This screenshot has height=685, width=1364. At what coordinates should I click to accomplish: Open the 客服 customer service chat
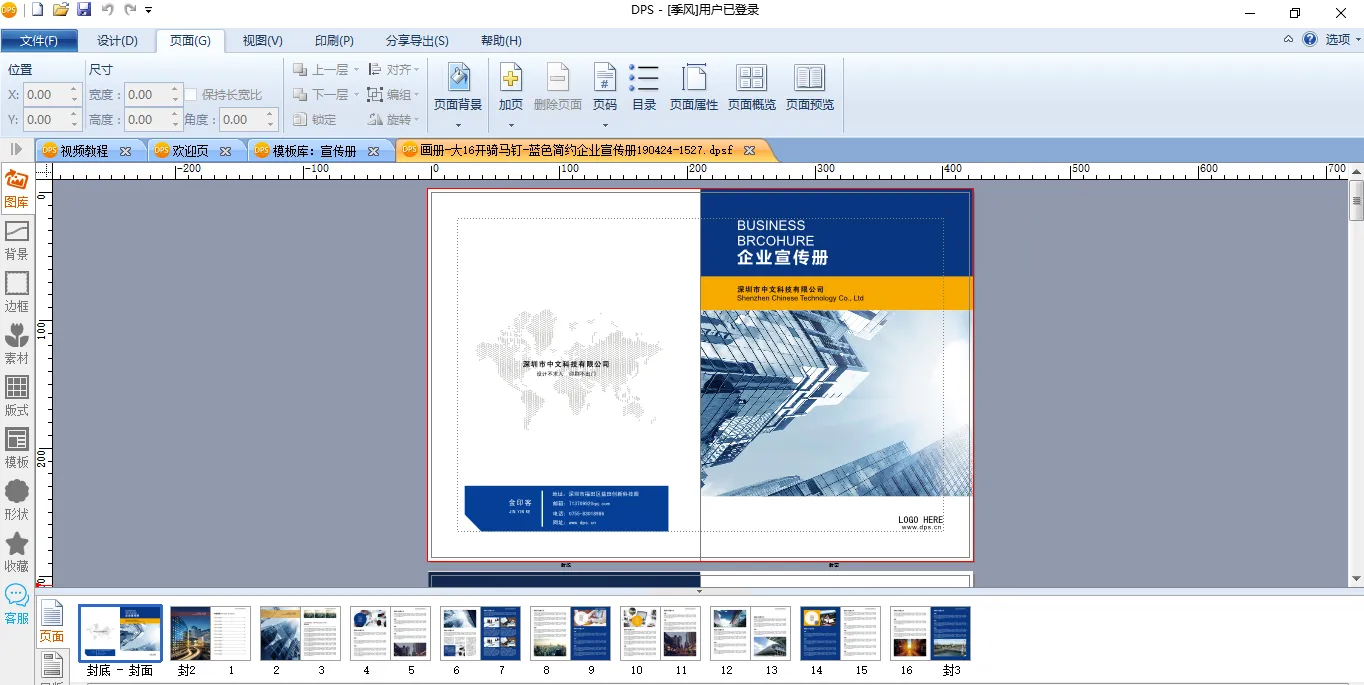tap(17, 603)
